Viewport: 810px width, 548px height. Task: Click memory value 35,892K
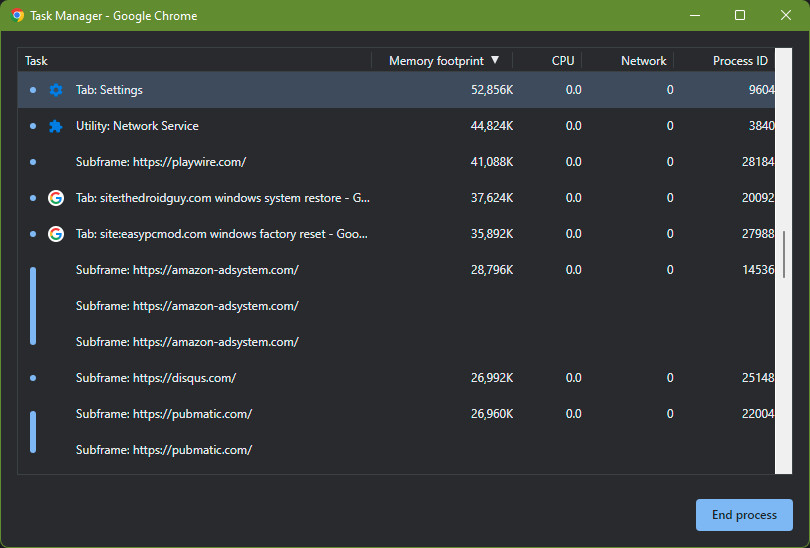(x=492, y=234)
